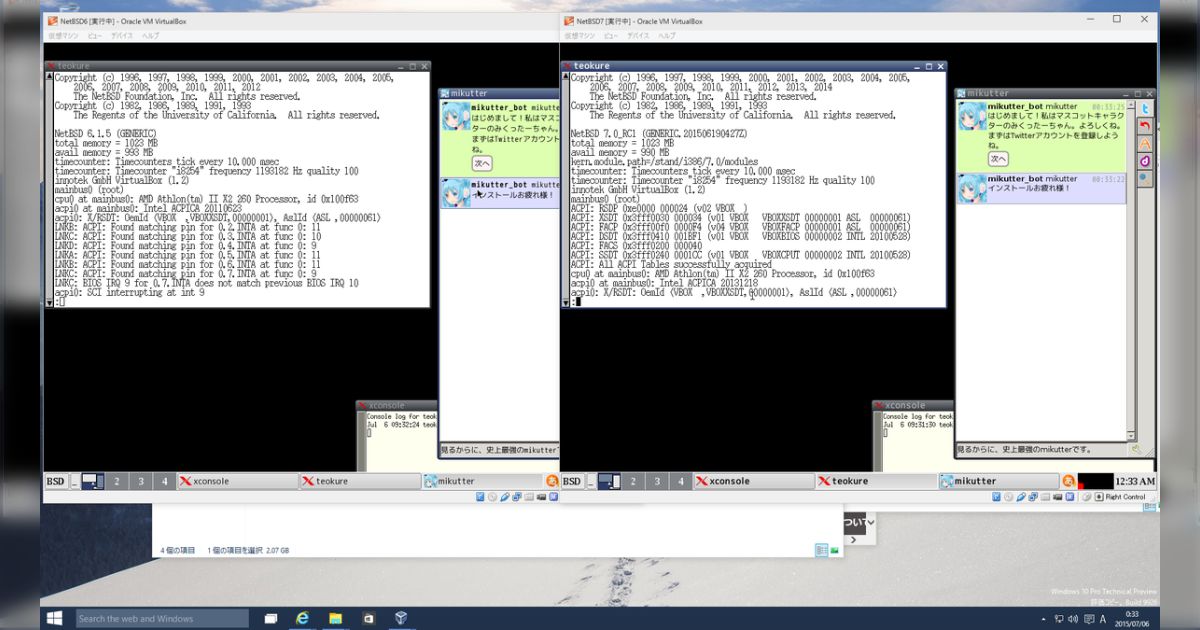
Task: Click scrollbar up arrow in NetBSD7 mikutter
Action: pos(1133,105)
